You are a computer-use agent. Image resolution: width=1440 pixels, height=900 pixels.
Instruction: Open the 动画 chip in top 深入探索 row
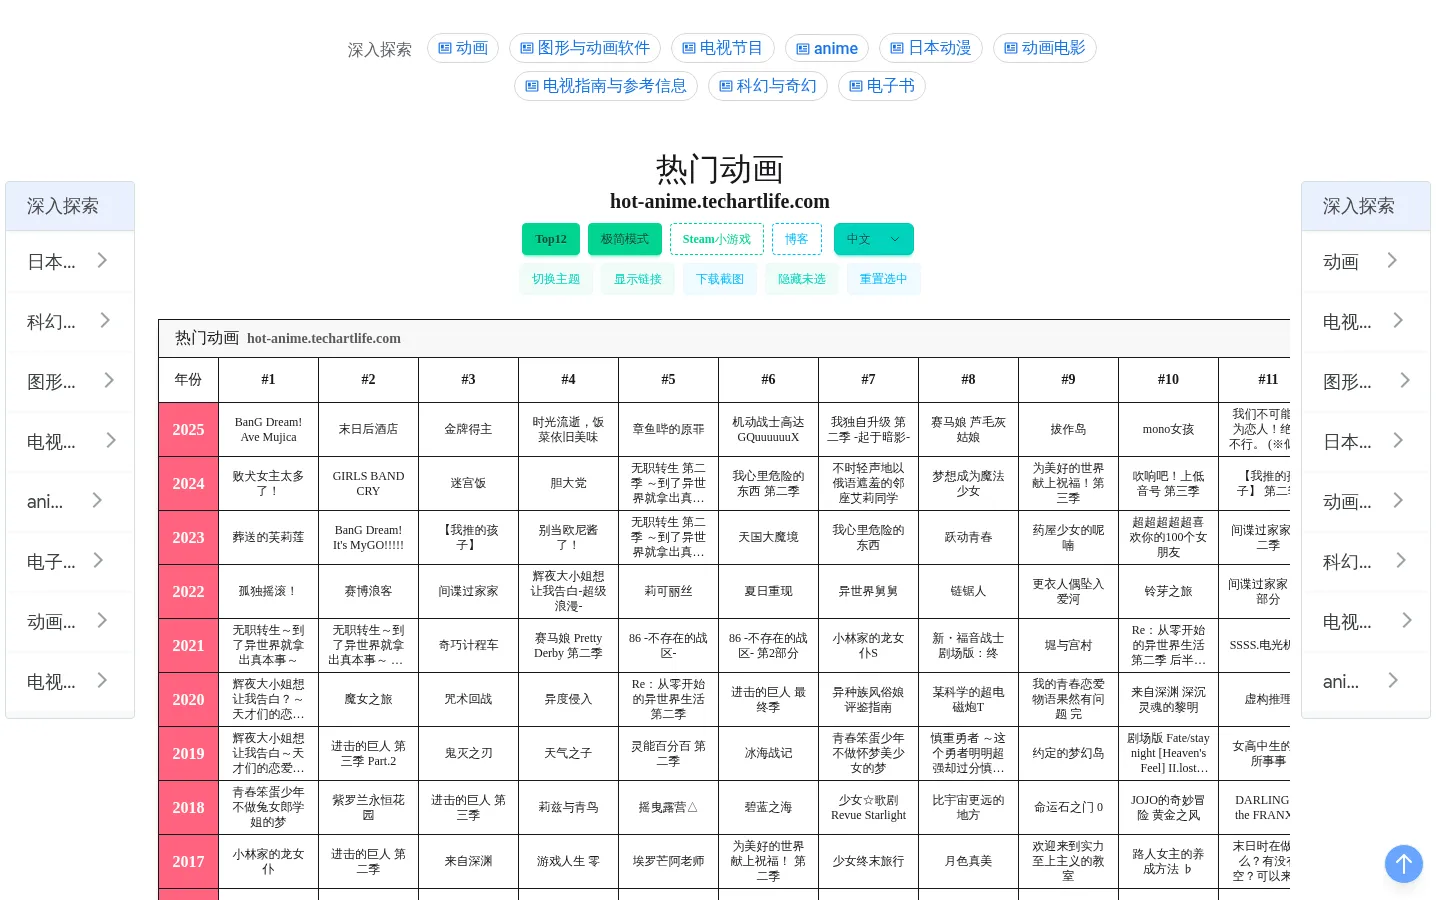[463, 48]
